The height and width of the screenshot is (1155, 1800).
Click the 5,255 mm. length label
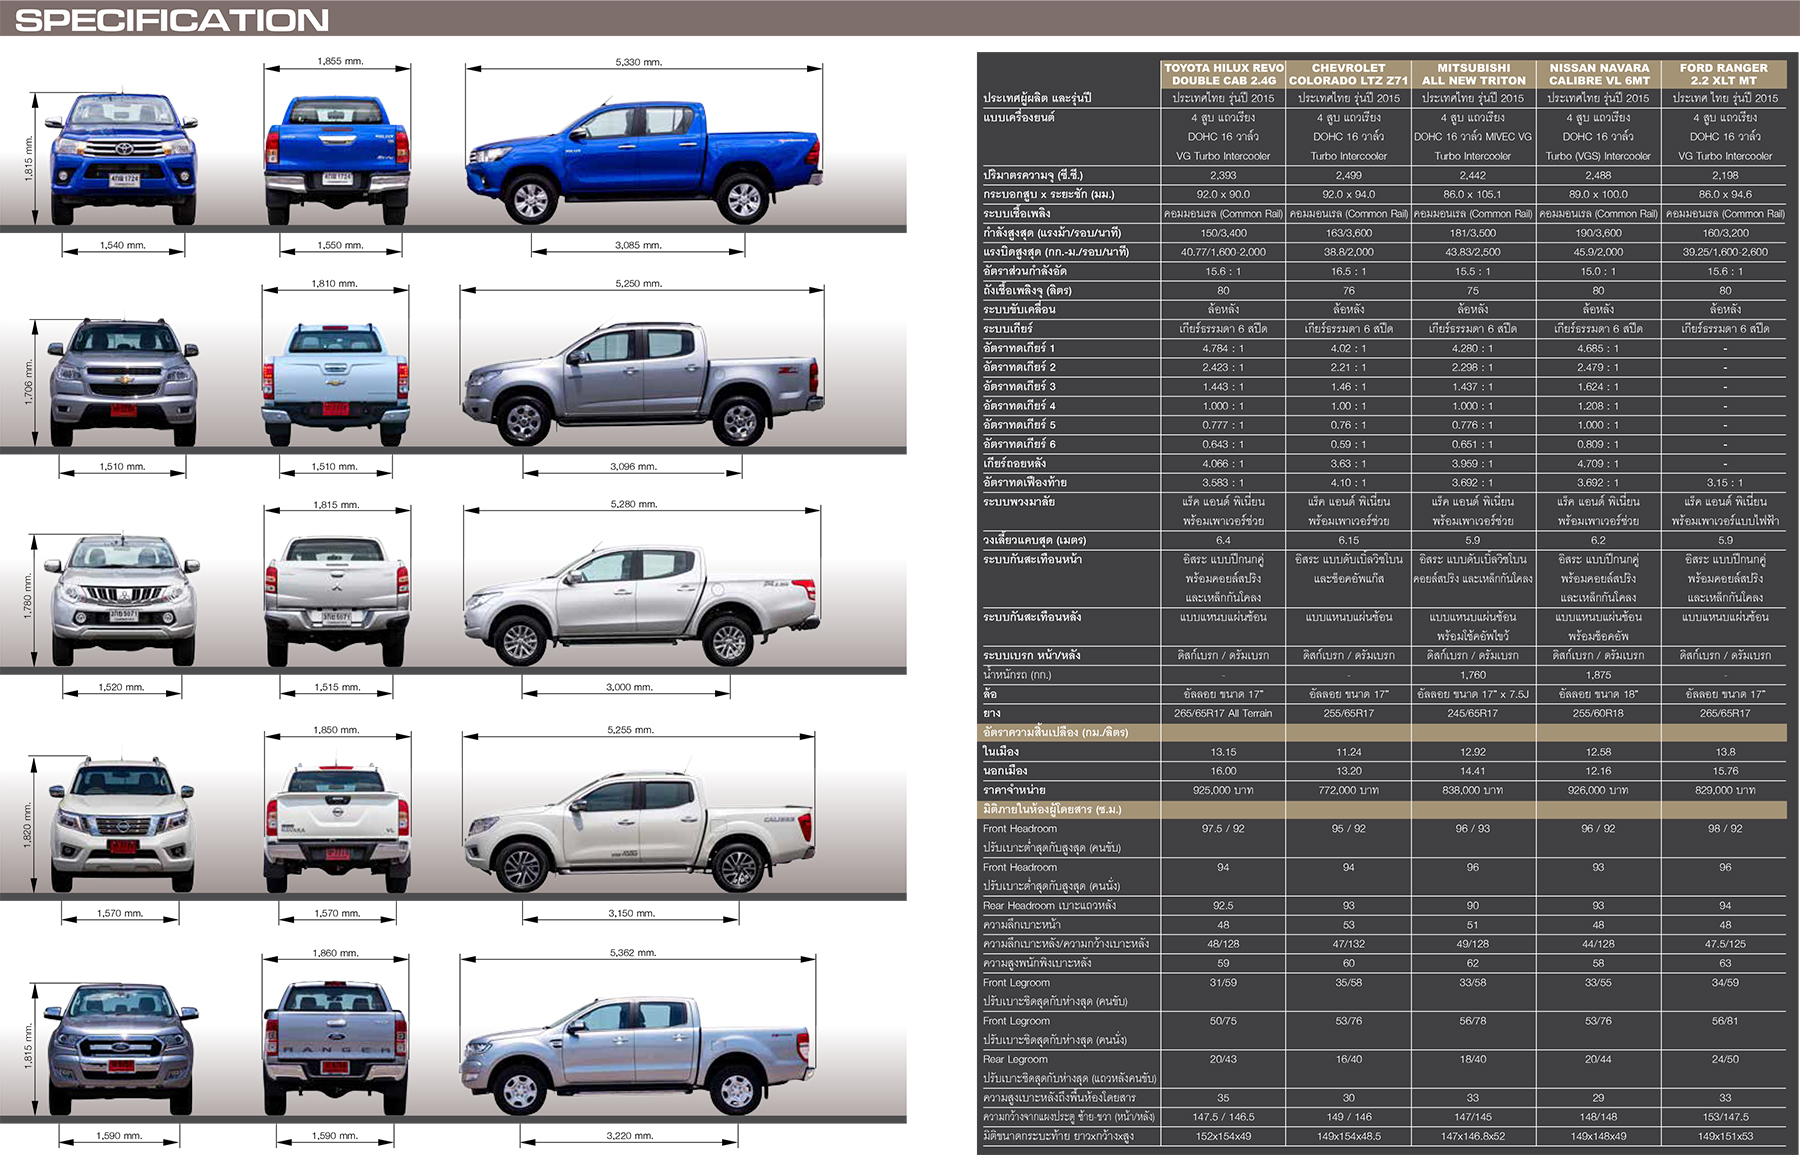click(x=630, y=730)
